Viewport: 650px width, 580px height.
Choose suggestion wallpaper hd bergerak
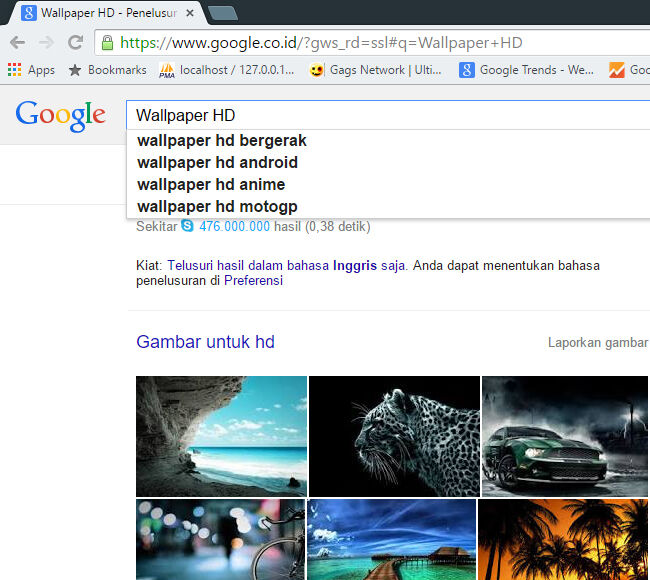388,141
